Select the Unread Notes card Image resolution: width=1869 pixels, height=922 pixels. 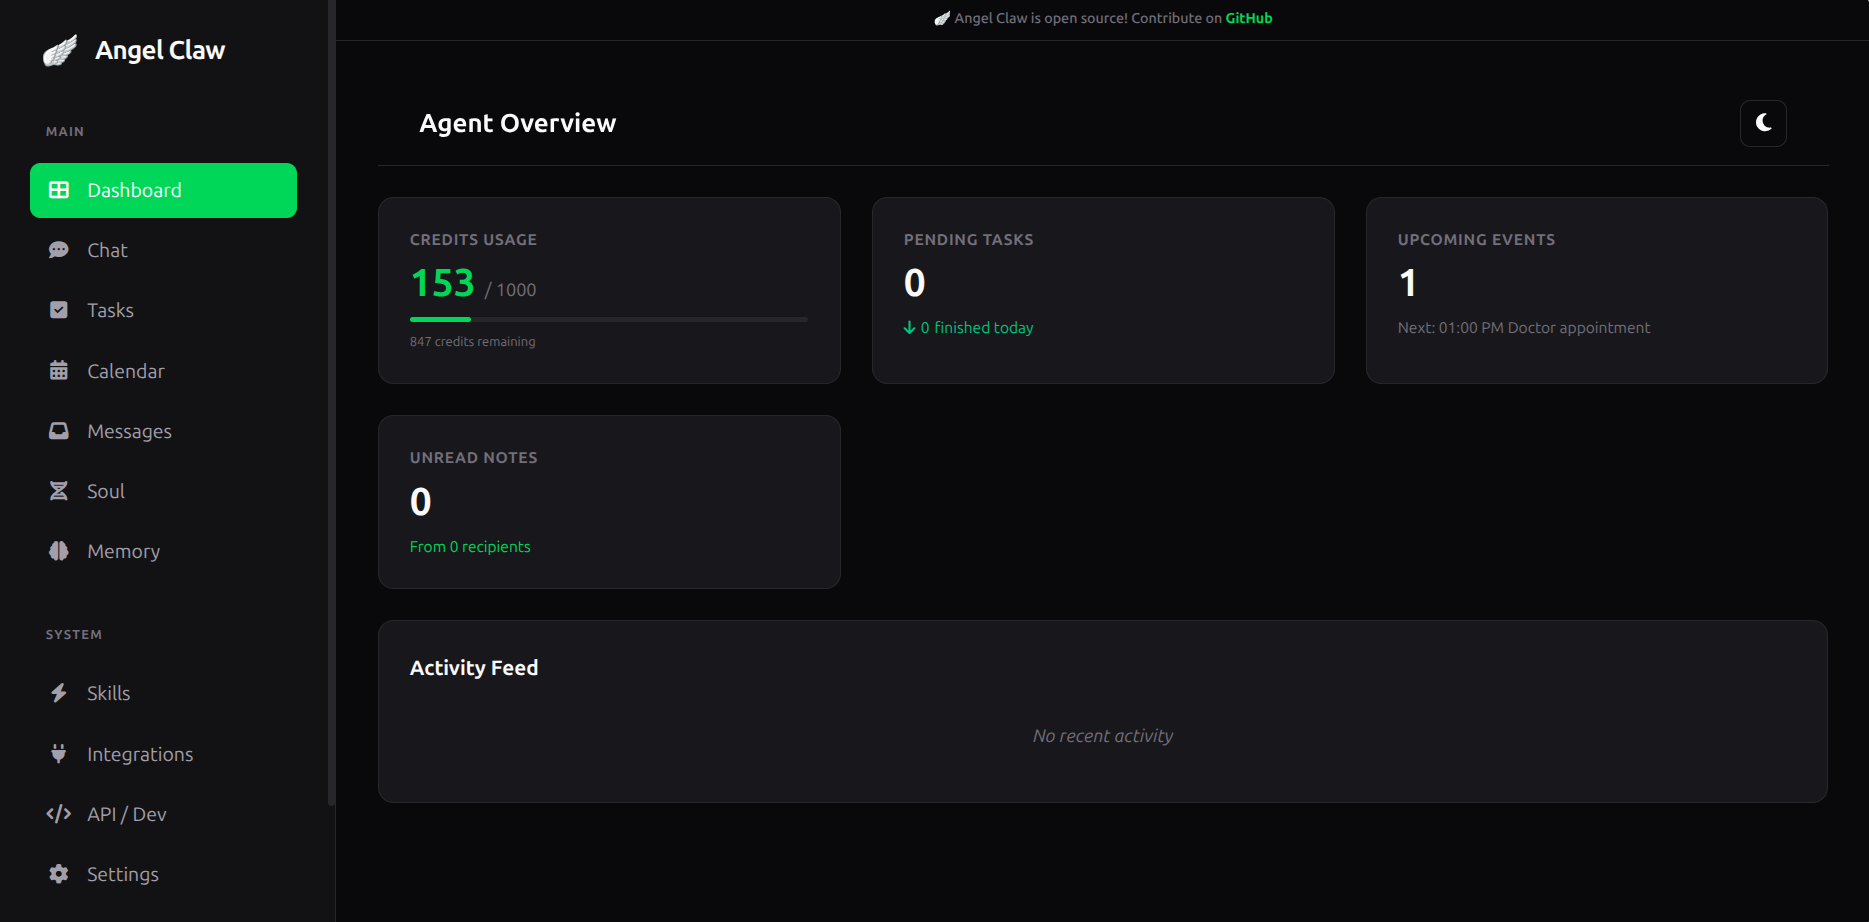(x=608, y=502)
